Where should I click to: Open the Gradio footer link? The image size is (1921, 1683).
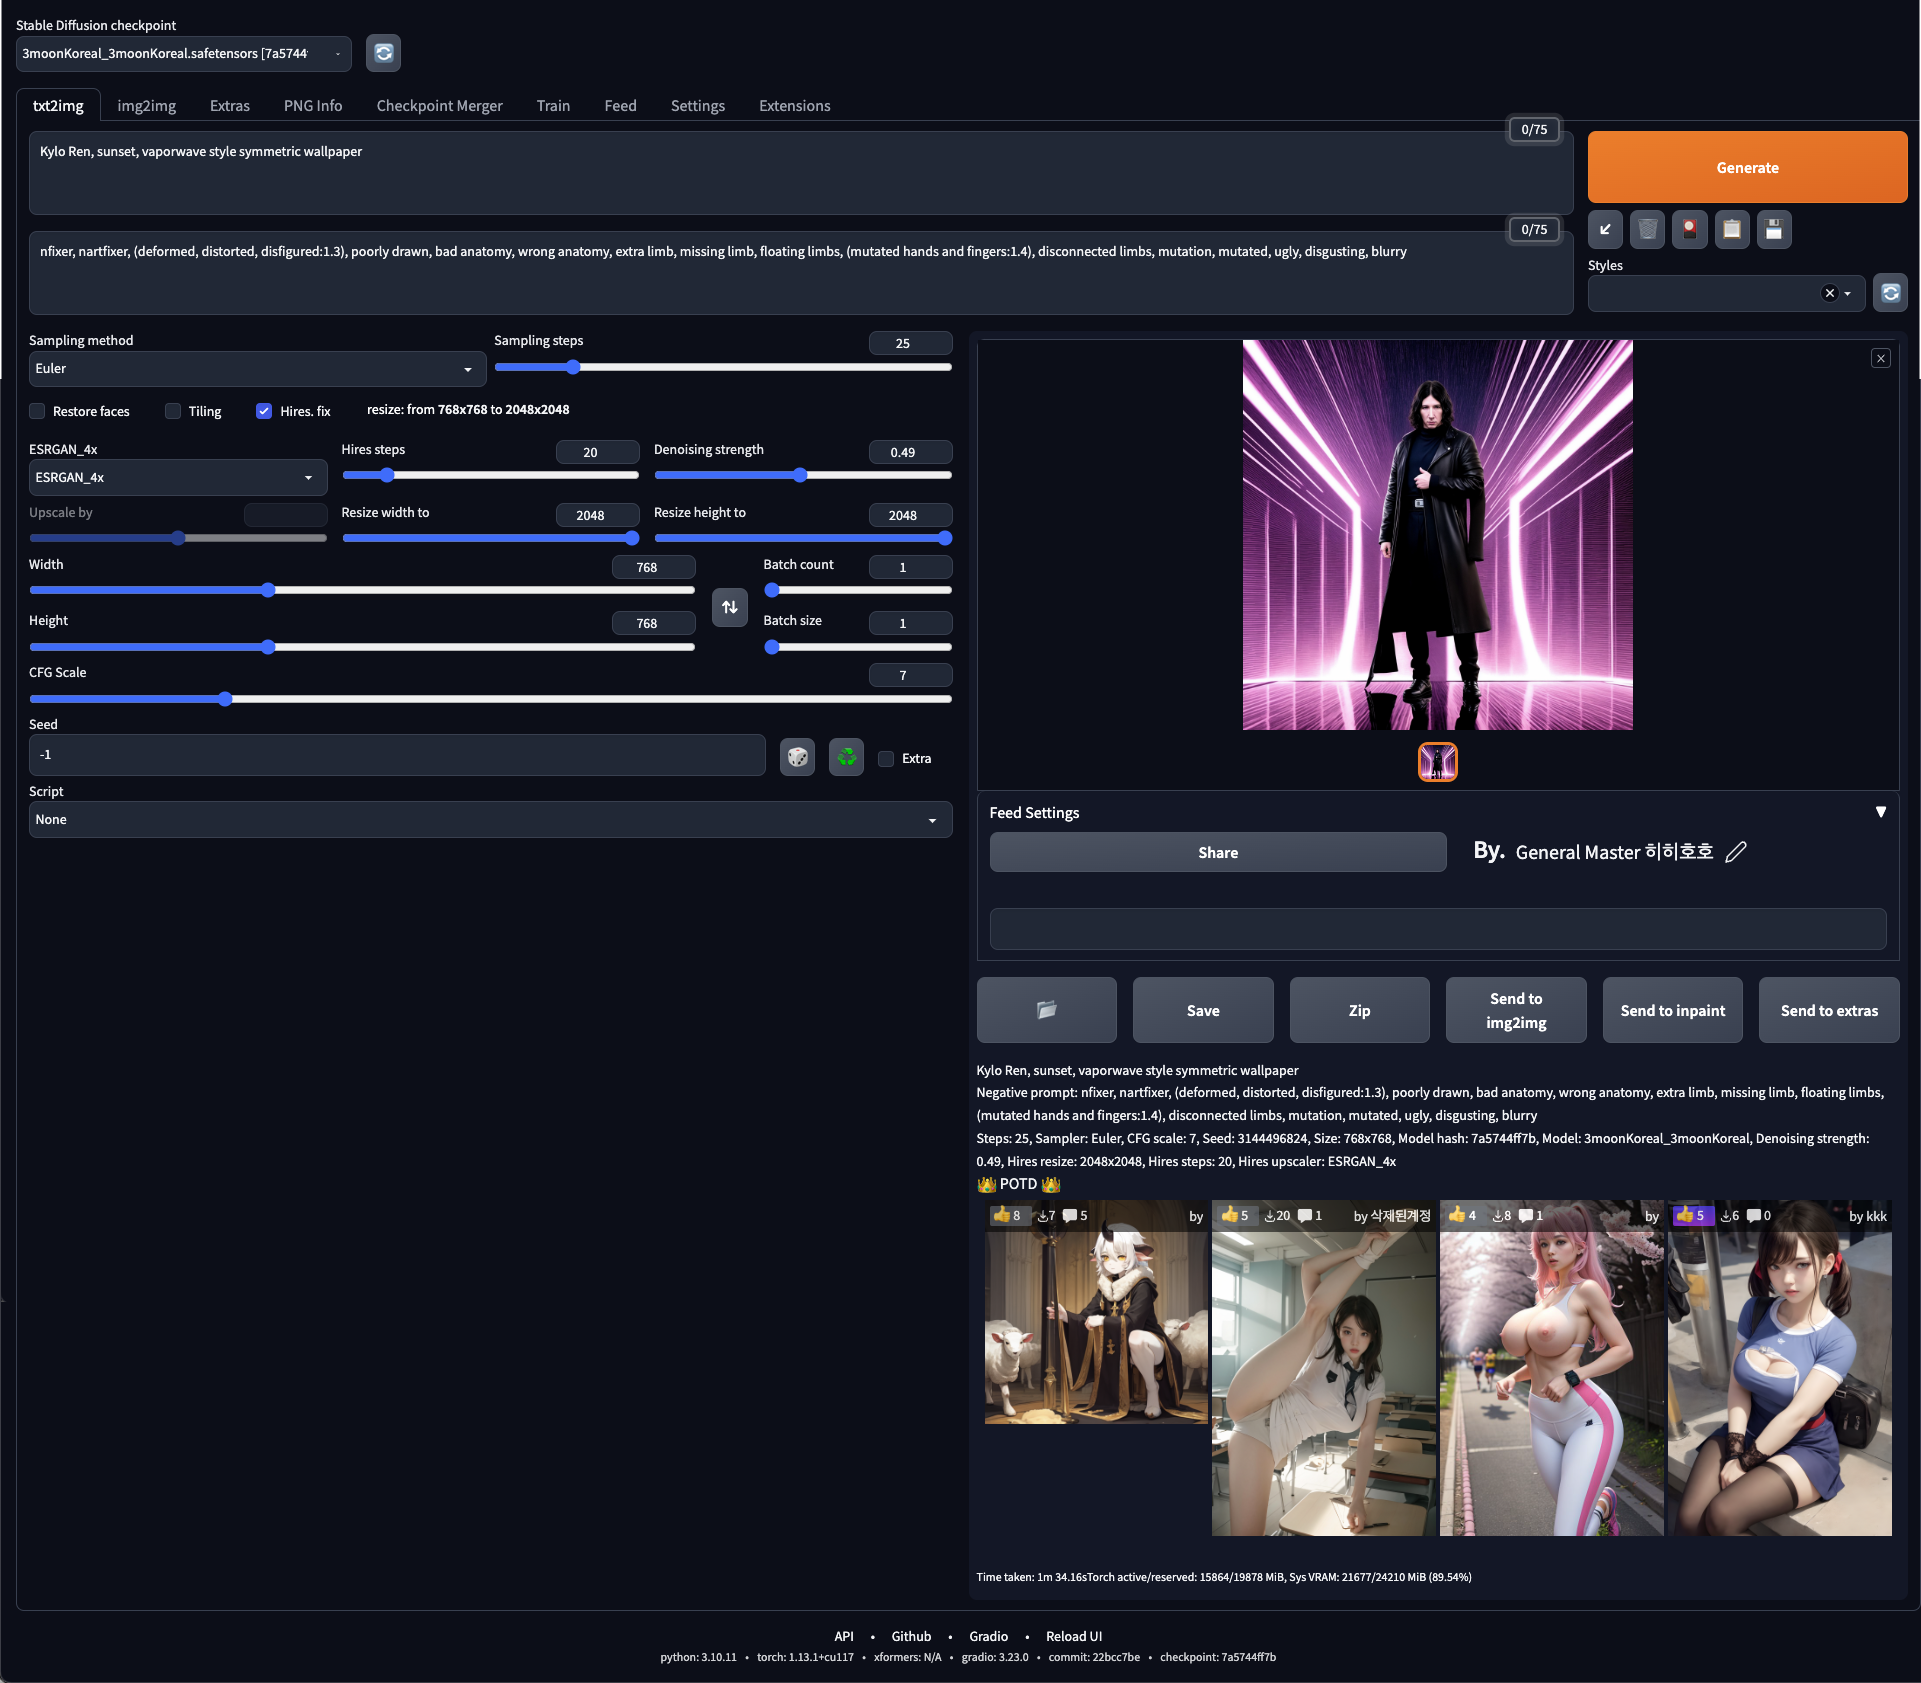tap(988, 1636)
